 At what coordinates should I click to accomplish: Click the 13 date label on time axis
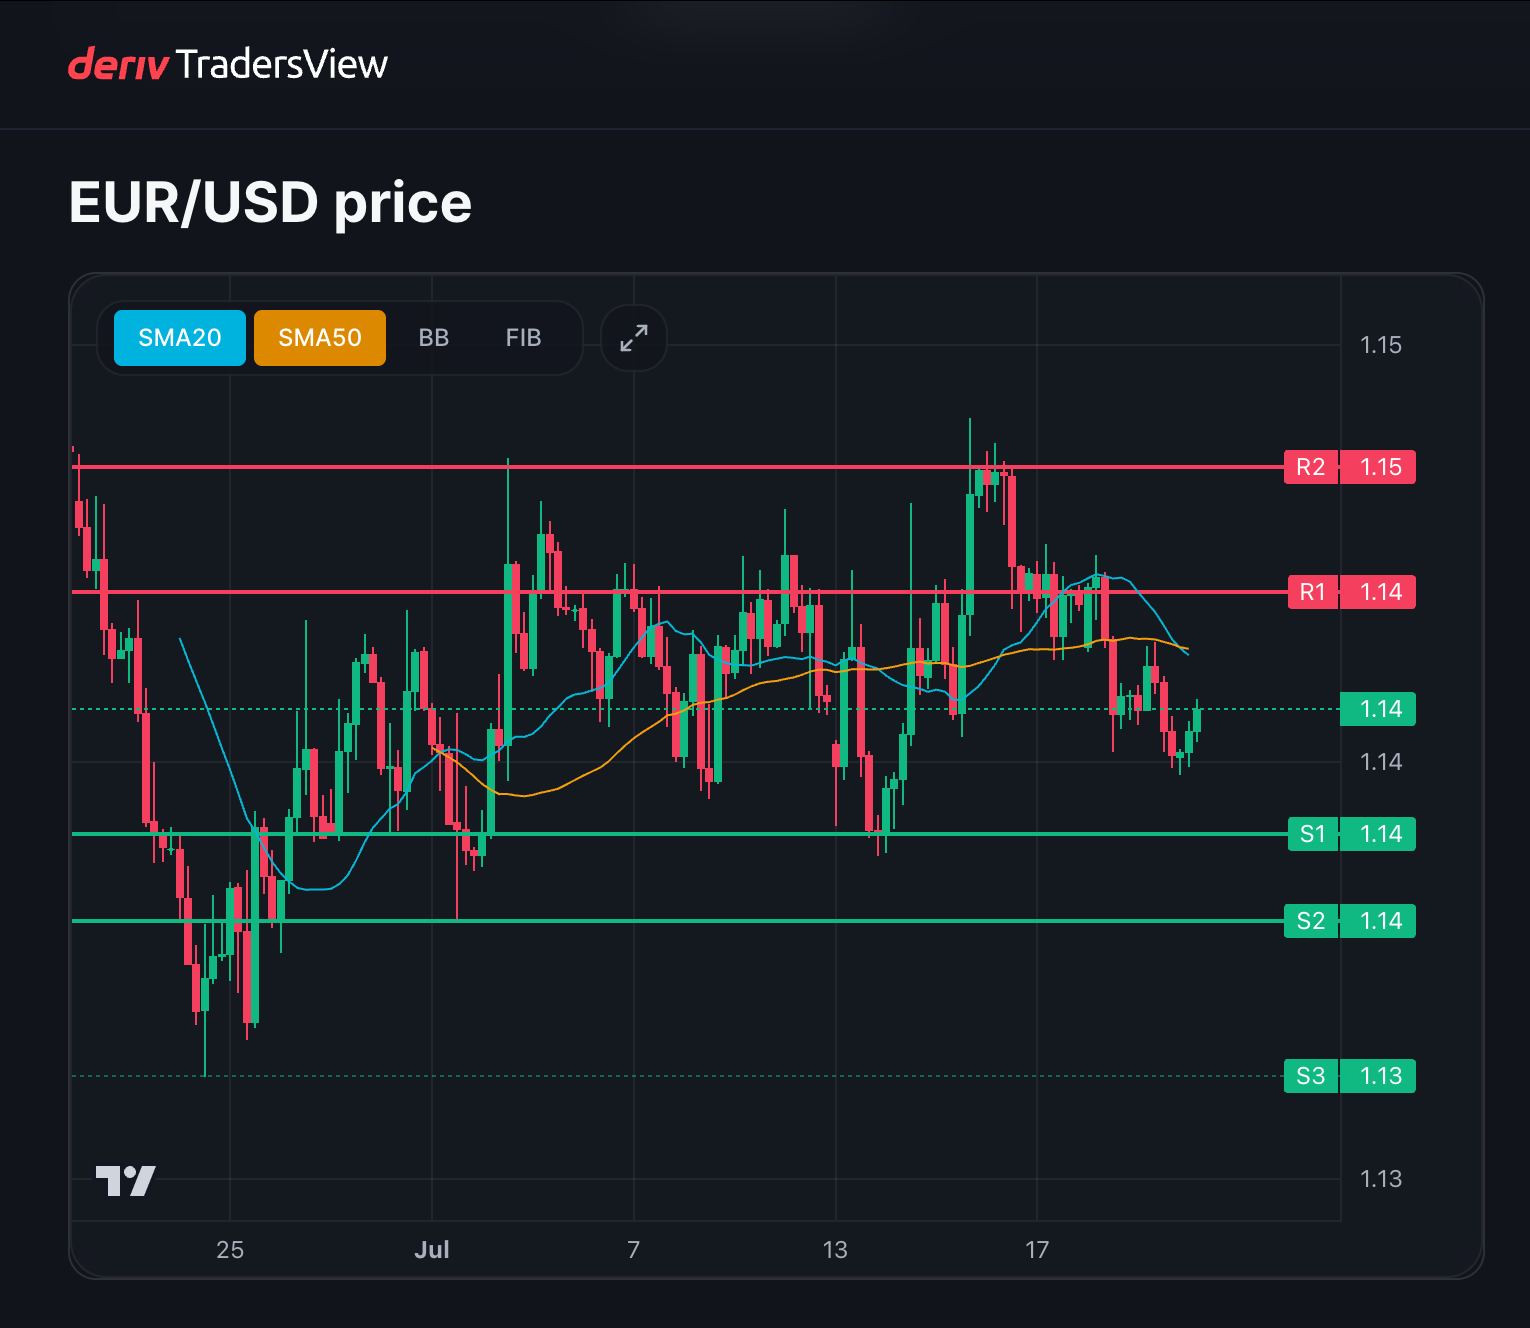pyautogui.click(x=835, y=1250)
